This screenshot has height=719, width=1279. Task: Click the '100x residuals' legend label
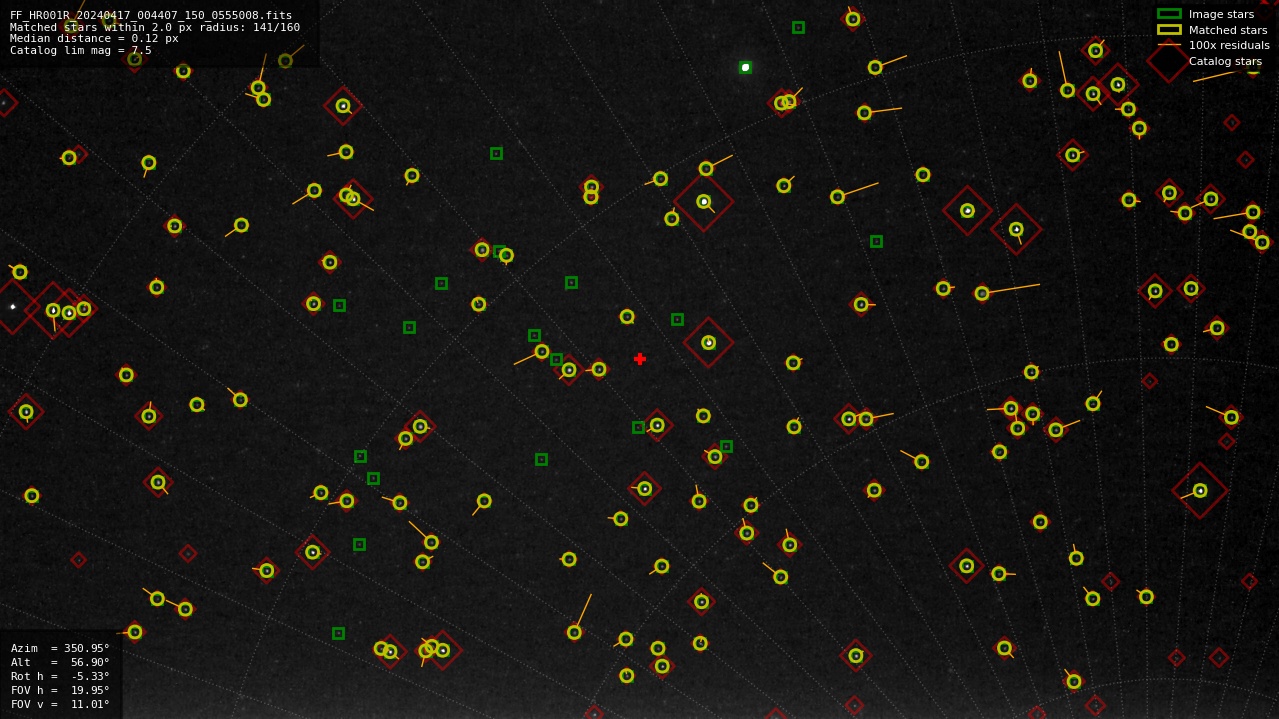coord(1229,45)
